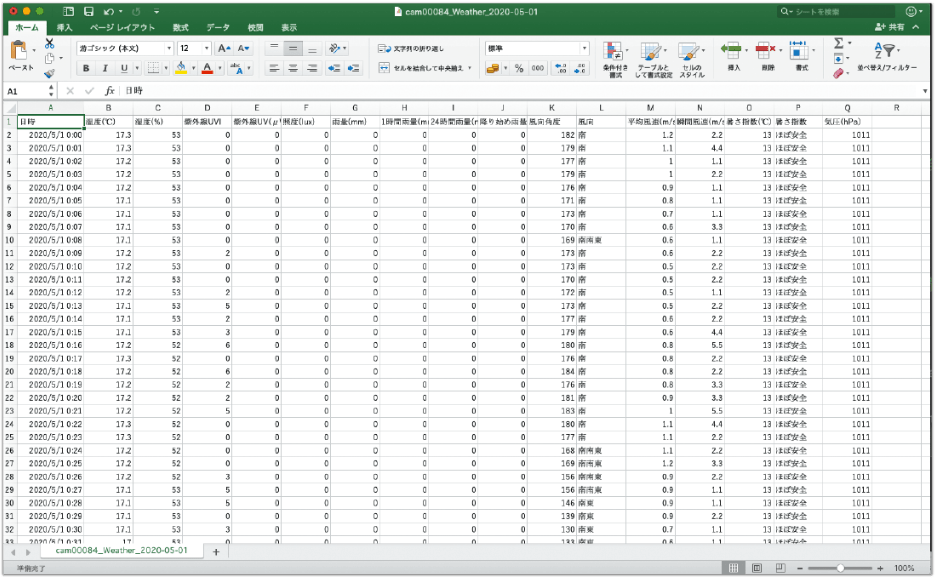Cut selection with the scissors icon
The width and height of the screenshot is (936, 578).
[x=50, y=44]
